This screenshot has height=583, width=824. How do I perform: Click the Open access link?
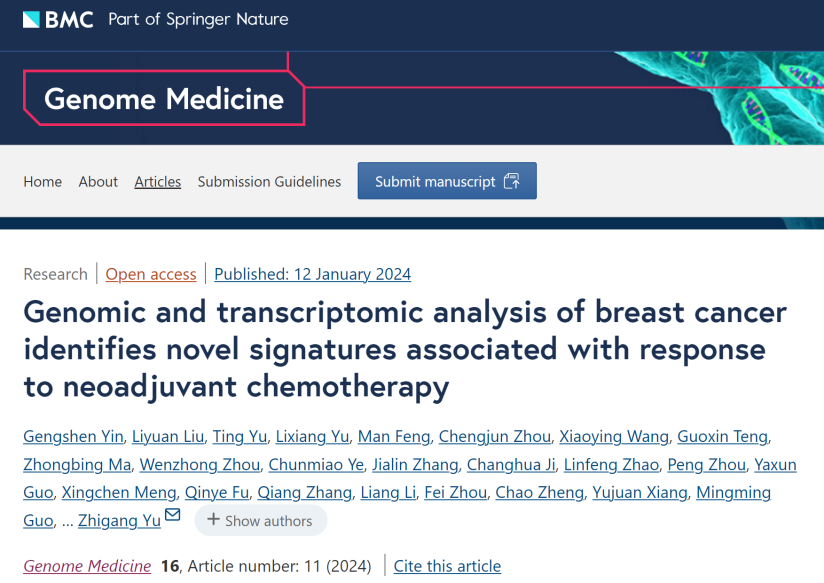coord(151,274)
